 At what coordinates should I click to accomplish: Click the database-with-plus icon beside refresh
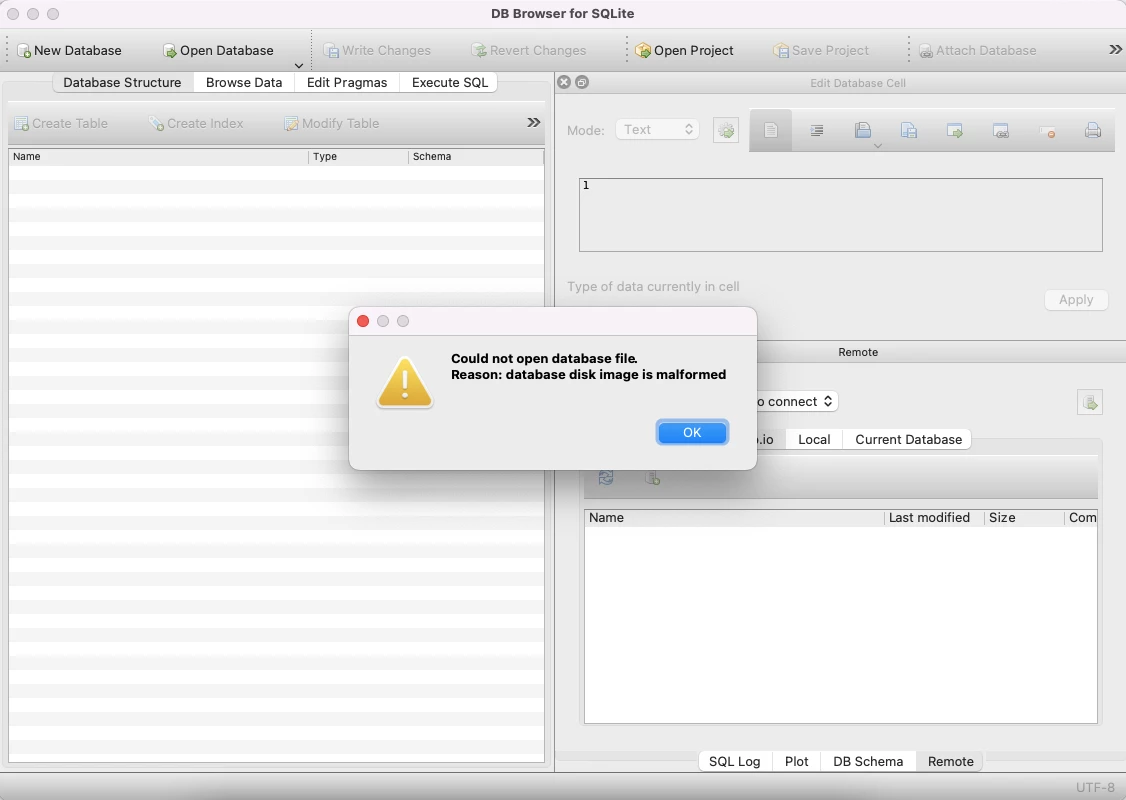(652, 478)
